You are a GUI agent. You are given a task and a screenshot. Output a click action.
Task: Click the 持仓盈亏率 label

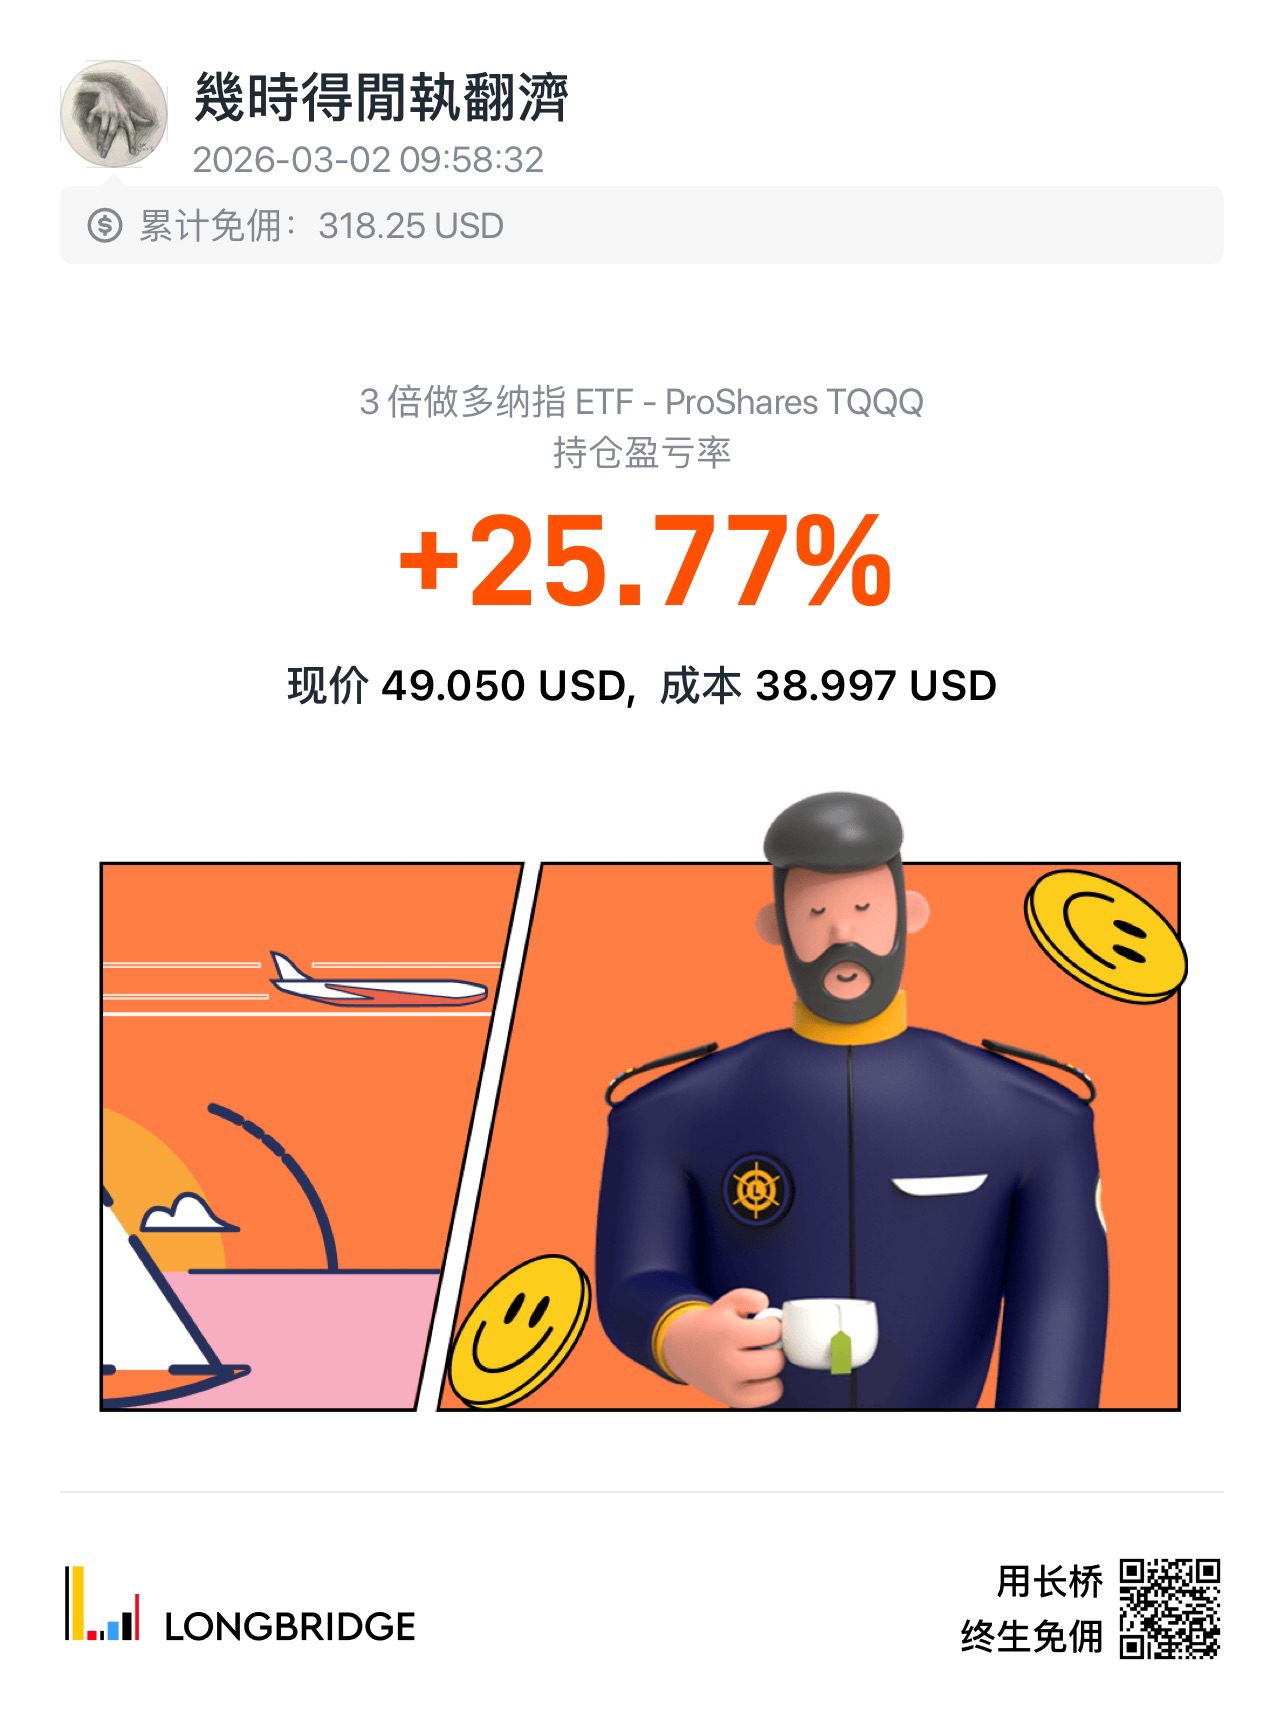642,453
